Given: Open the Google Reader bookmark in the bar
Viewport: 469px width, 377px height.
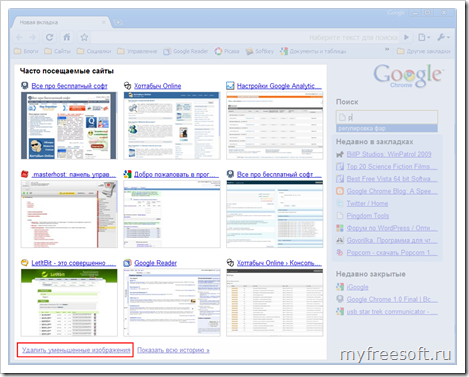Looking at the screenshot, I should tap(186, 51).
